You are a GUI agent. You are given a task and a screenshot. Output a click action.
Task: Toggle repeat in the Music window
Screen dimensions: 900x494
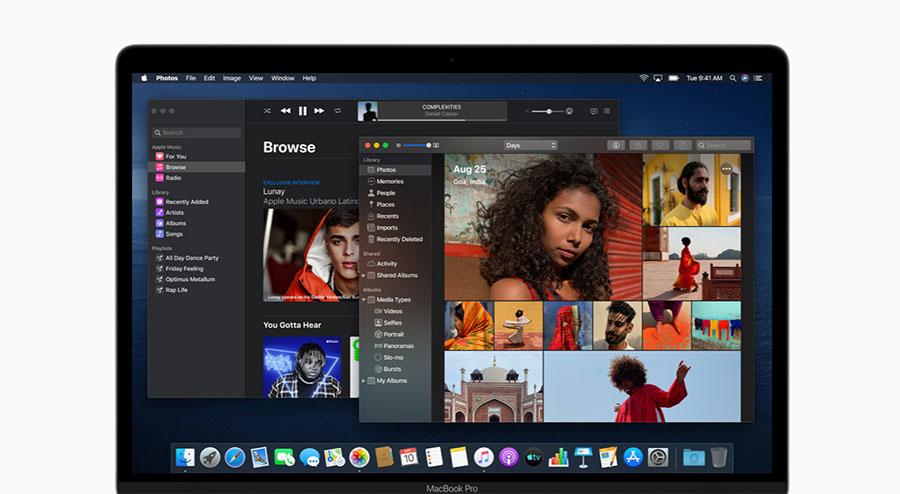click(338, 111)
